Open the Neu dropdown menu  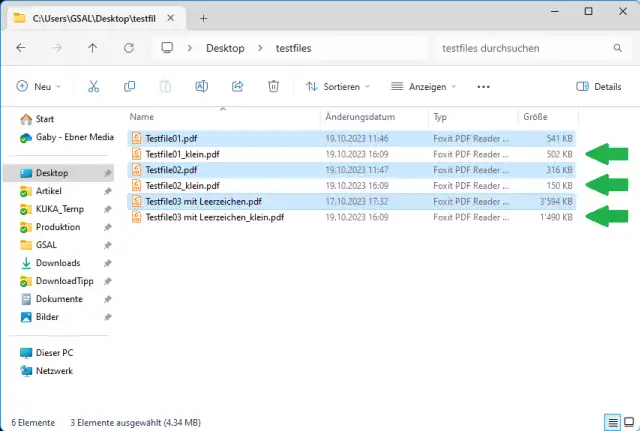[x=40, y=87]
